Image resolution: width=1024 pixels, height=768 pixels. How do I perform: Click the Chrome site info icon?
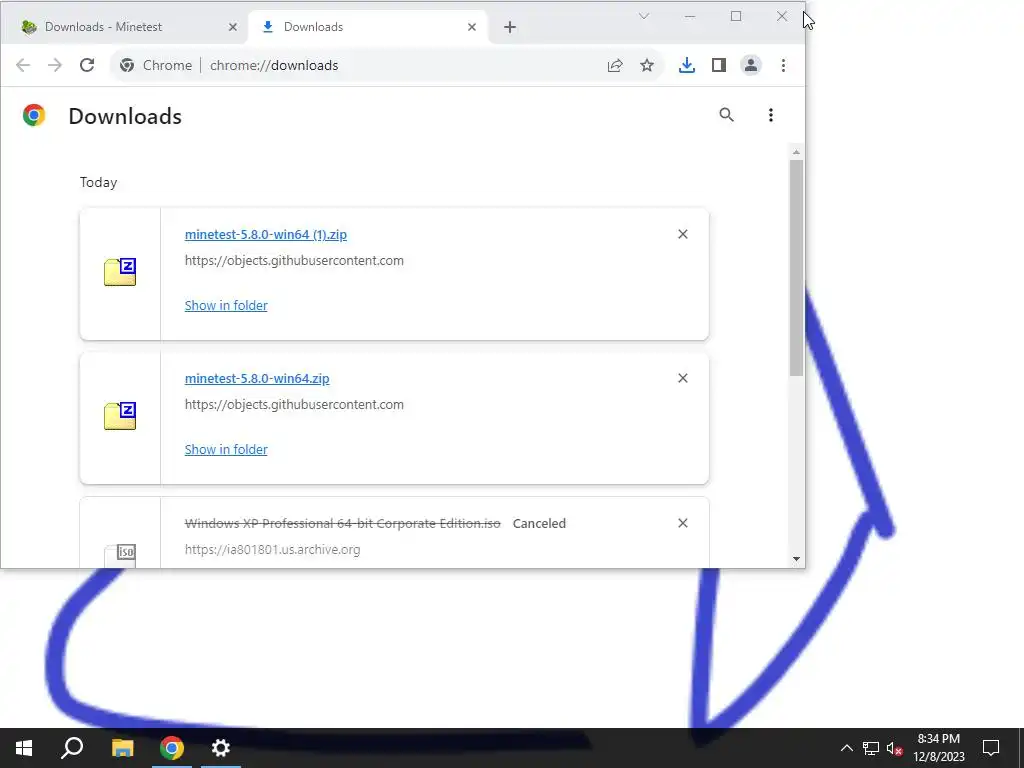[127, 65]
